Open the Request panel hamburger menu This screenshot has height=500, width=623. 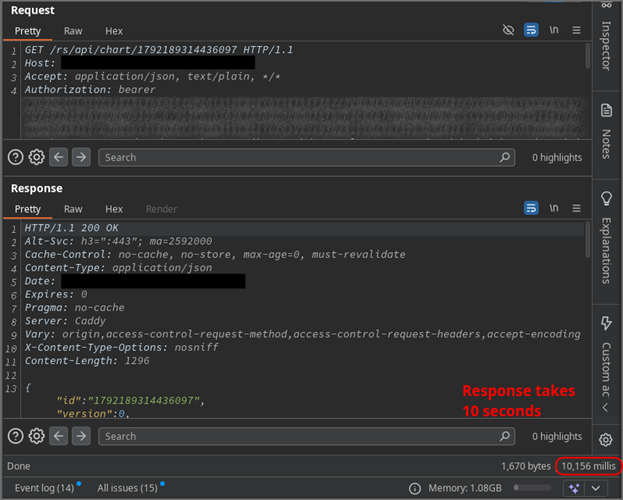576,31
